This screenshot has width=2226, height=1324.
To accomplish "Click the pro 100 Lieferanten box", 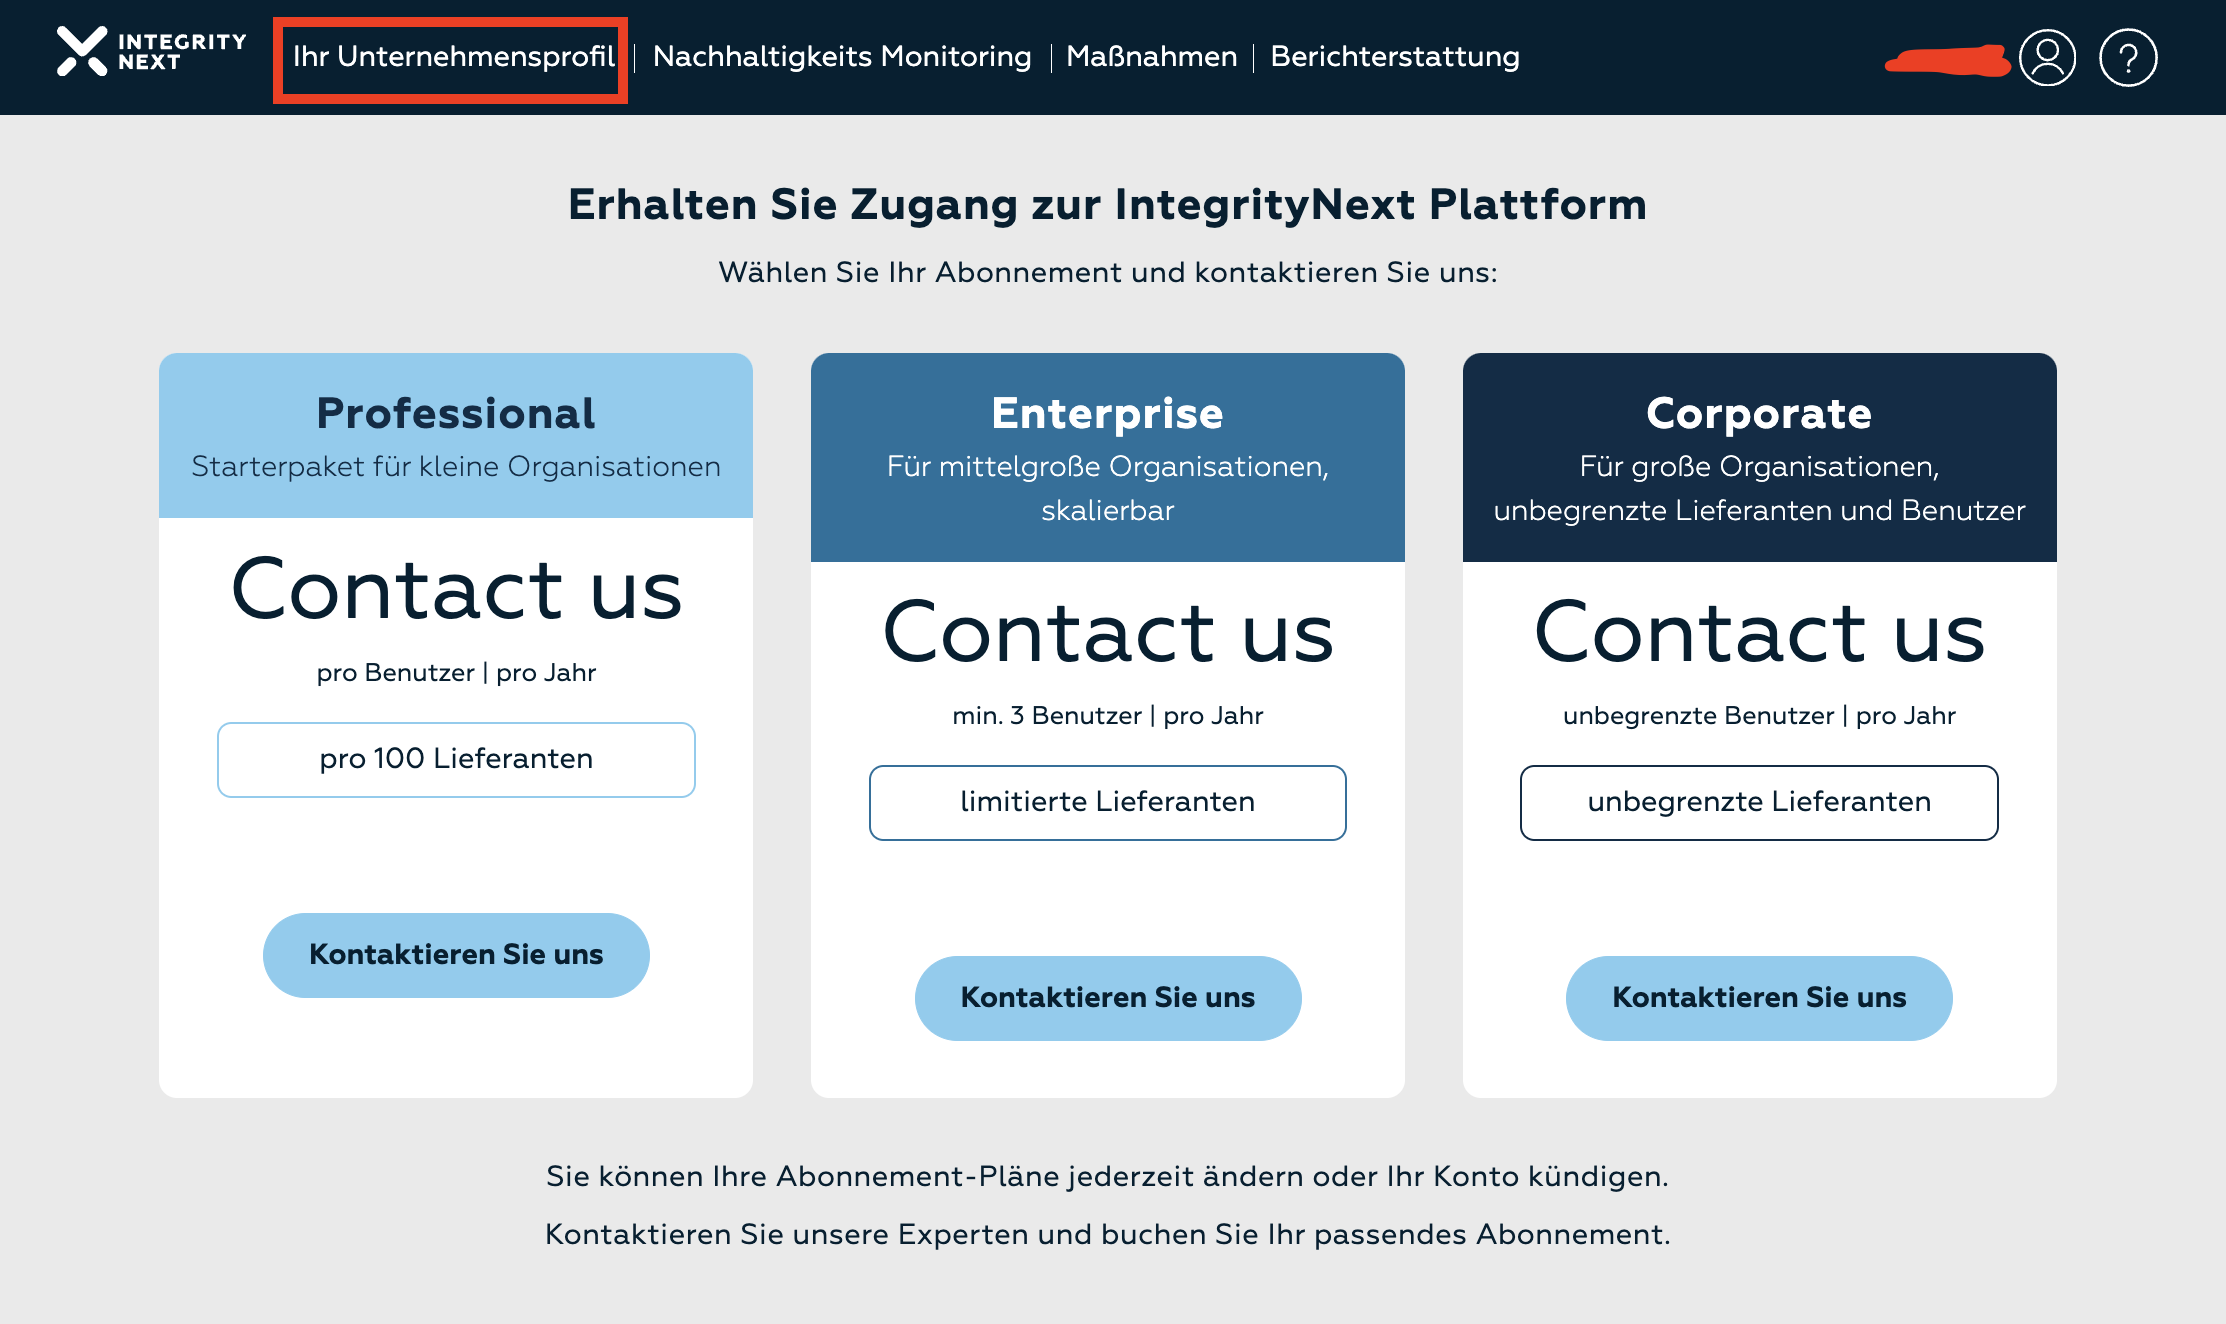I will (456, 759).
